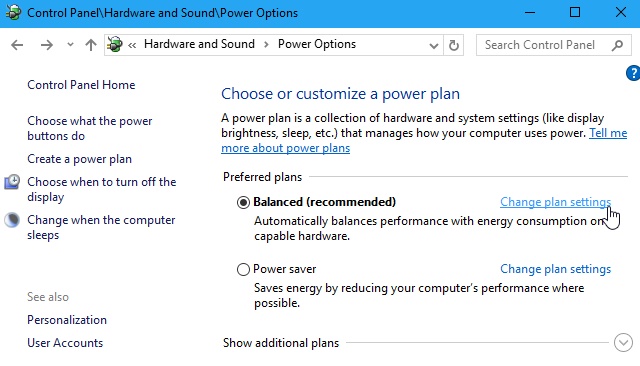The height and width of the screenshot is (366, 640).
Task: Select the Balanced (recommended) plan
Action: click(243, 202)
